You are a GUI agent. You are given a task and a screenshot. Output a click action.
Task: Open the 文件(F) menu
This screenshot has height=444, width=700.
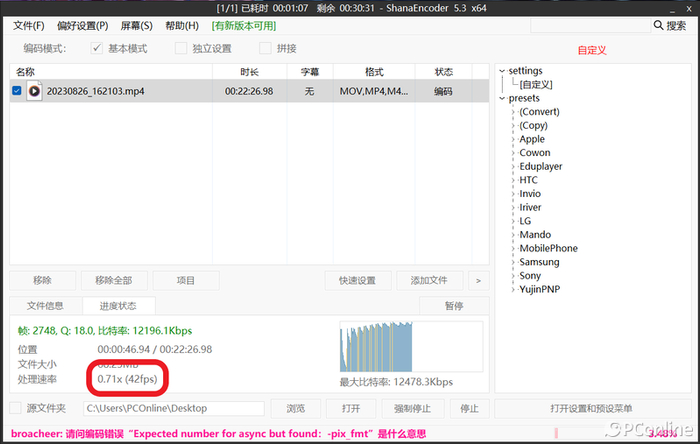29,26
